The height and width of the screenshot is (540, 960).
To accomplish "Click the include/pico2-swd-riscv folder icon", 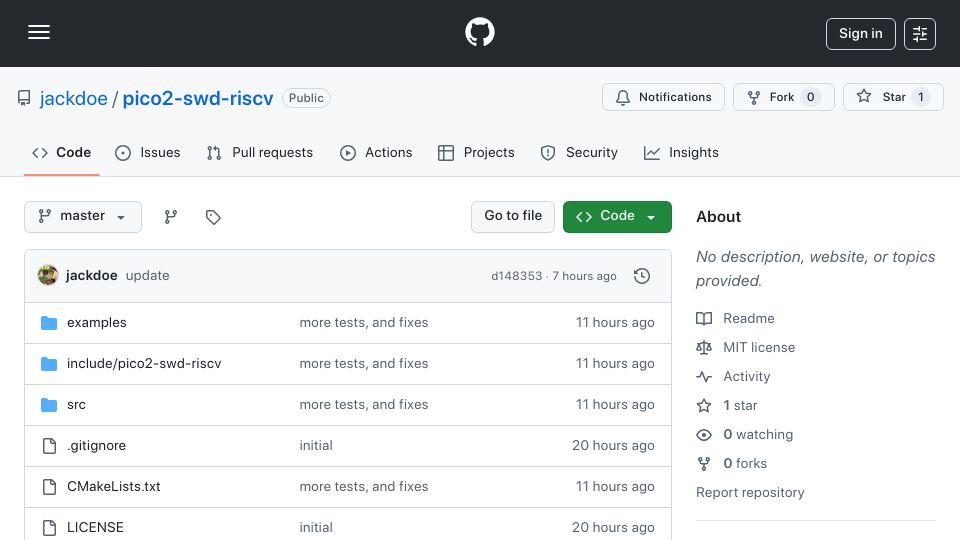I will point(49,364).
